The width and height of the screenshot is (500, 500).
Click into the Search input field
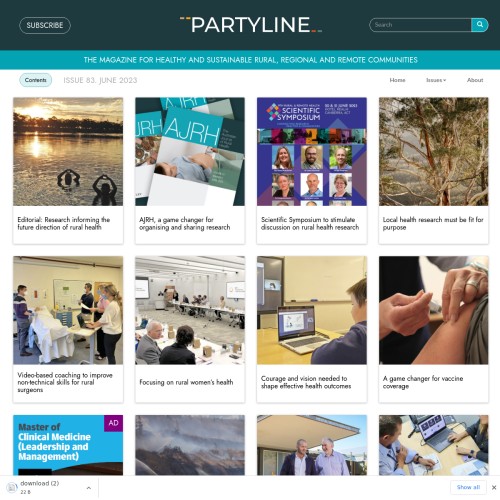click(x=420, y=25)
